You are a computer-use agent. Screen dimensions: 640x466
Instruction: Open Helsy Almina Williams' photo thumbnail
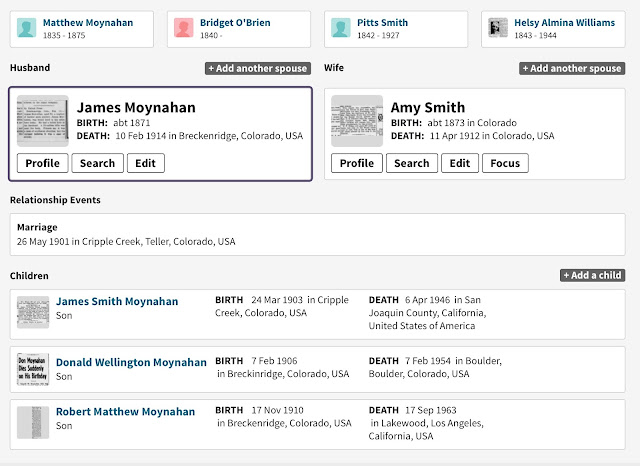(497, 29)
